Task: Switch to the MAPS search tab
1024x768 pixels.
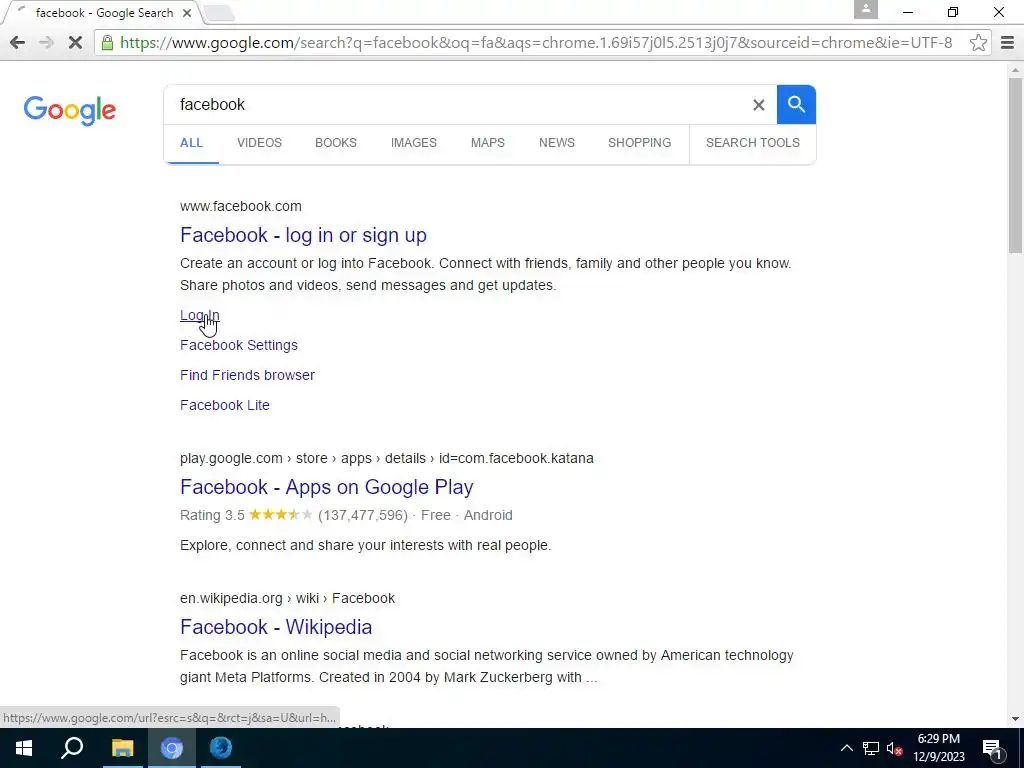Action: tap(488, 142)
